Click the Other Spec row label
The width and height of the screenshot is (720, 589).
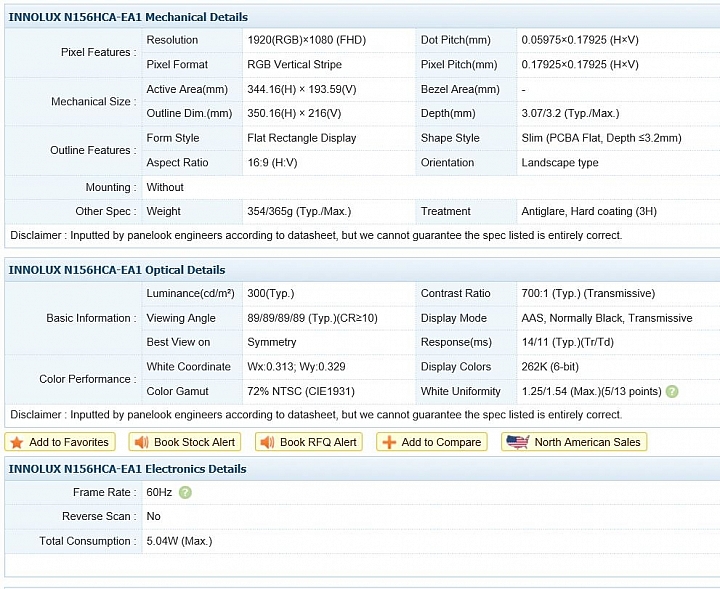[x=106, y=212]
